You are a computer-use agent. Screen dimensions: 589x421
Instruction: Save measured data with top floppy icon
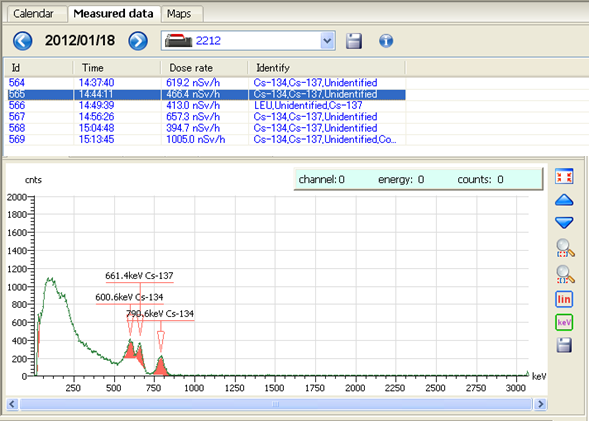pos(354,41)
